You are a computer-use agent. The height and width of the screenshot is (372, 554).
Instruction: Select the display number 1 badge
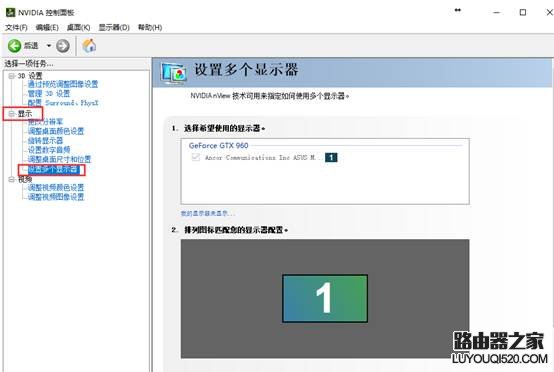tap(331, 157)
